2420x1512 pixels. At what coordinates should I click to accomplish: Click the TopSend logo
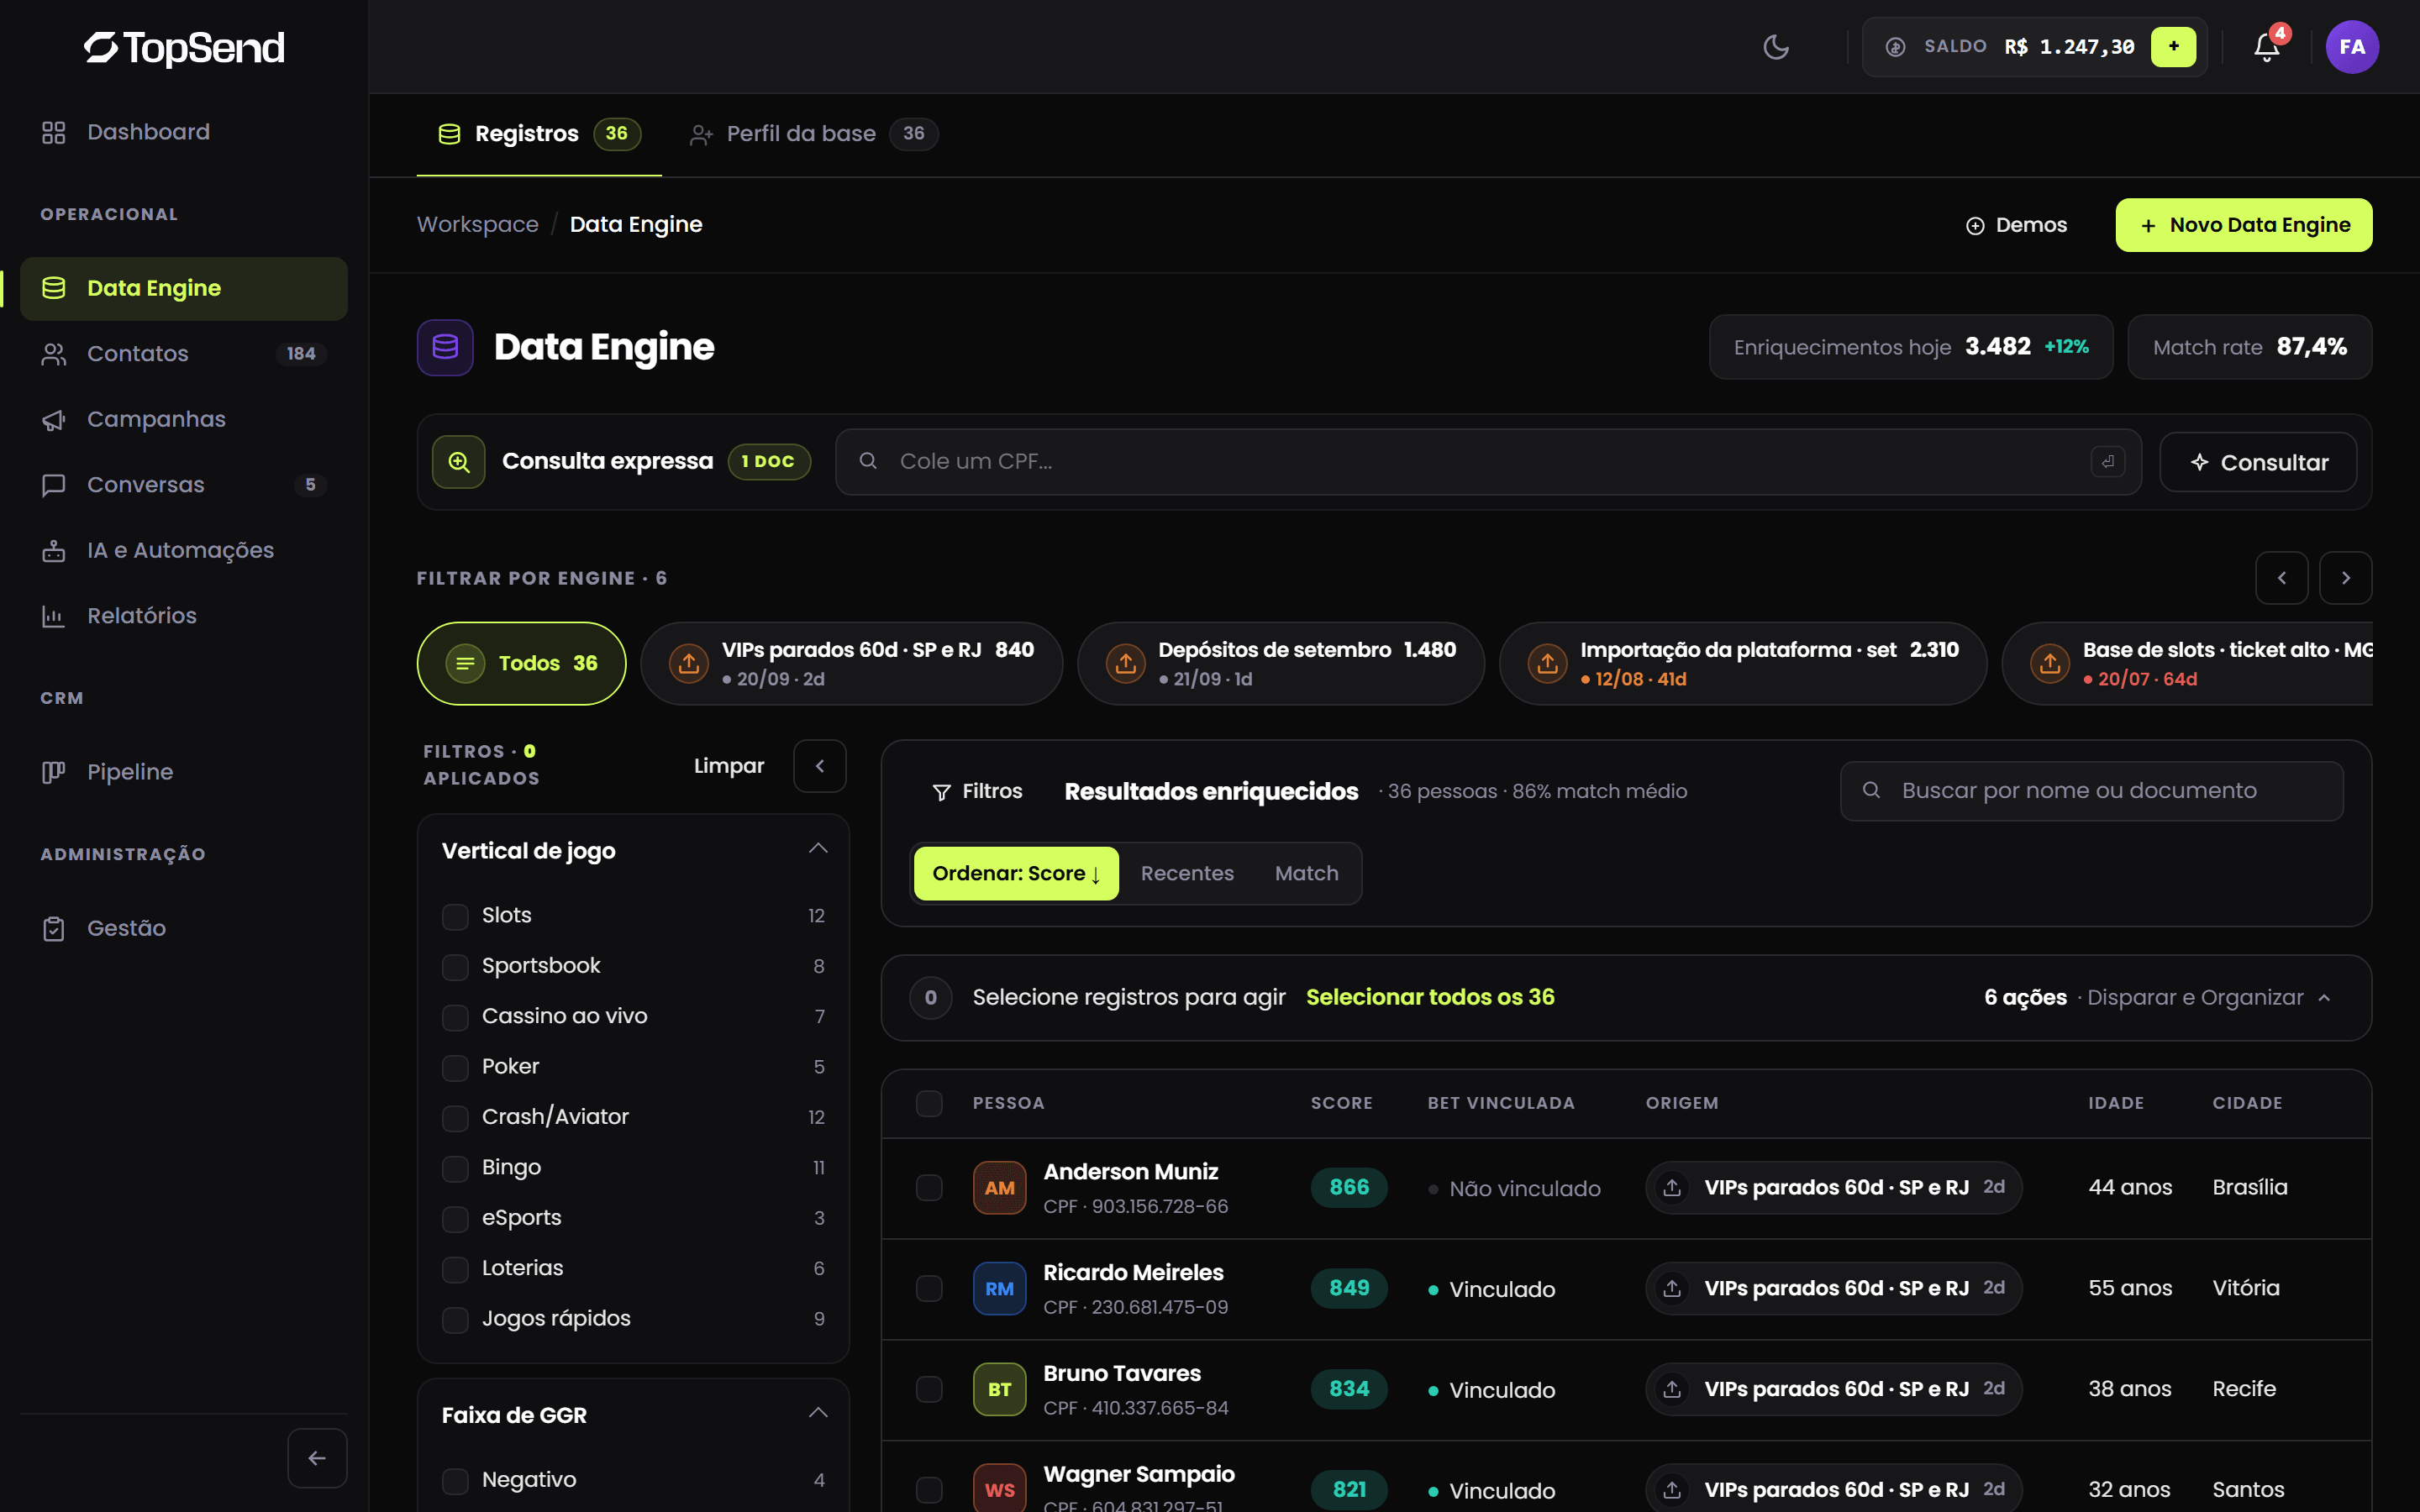coord(184,47)
